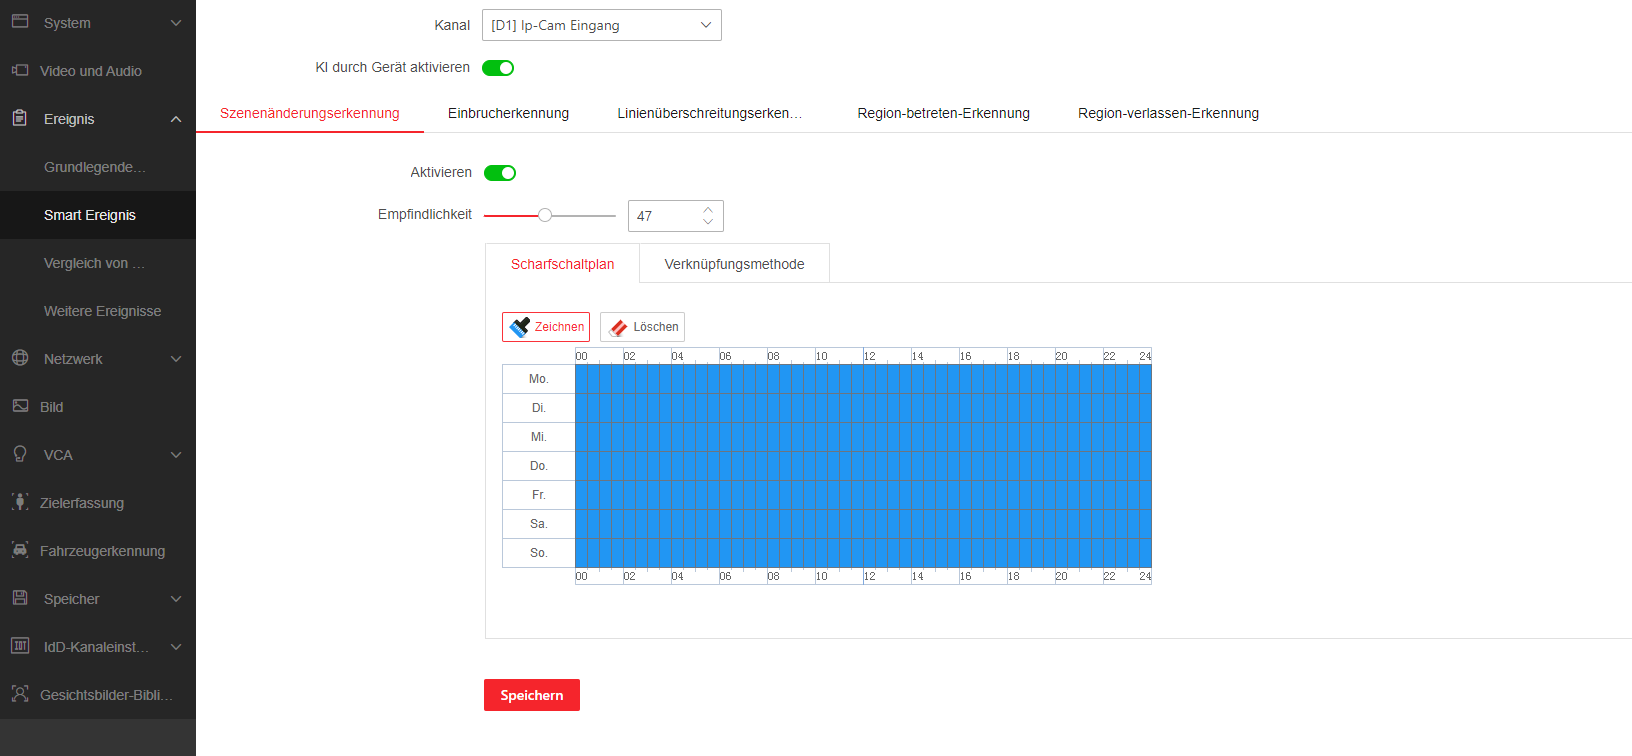The image size is (1632, 756).
Task: Increase sensitivity value with up arrow
Action: tap(708, 210)
